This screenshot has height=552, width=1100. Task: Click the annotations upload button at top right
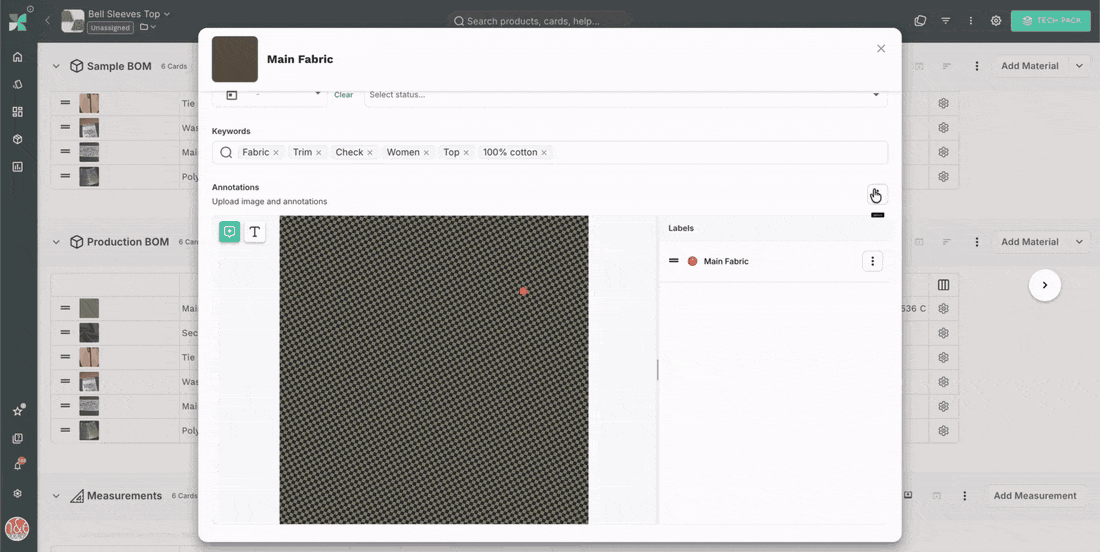(877, 194)
